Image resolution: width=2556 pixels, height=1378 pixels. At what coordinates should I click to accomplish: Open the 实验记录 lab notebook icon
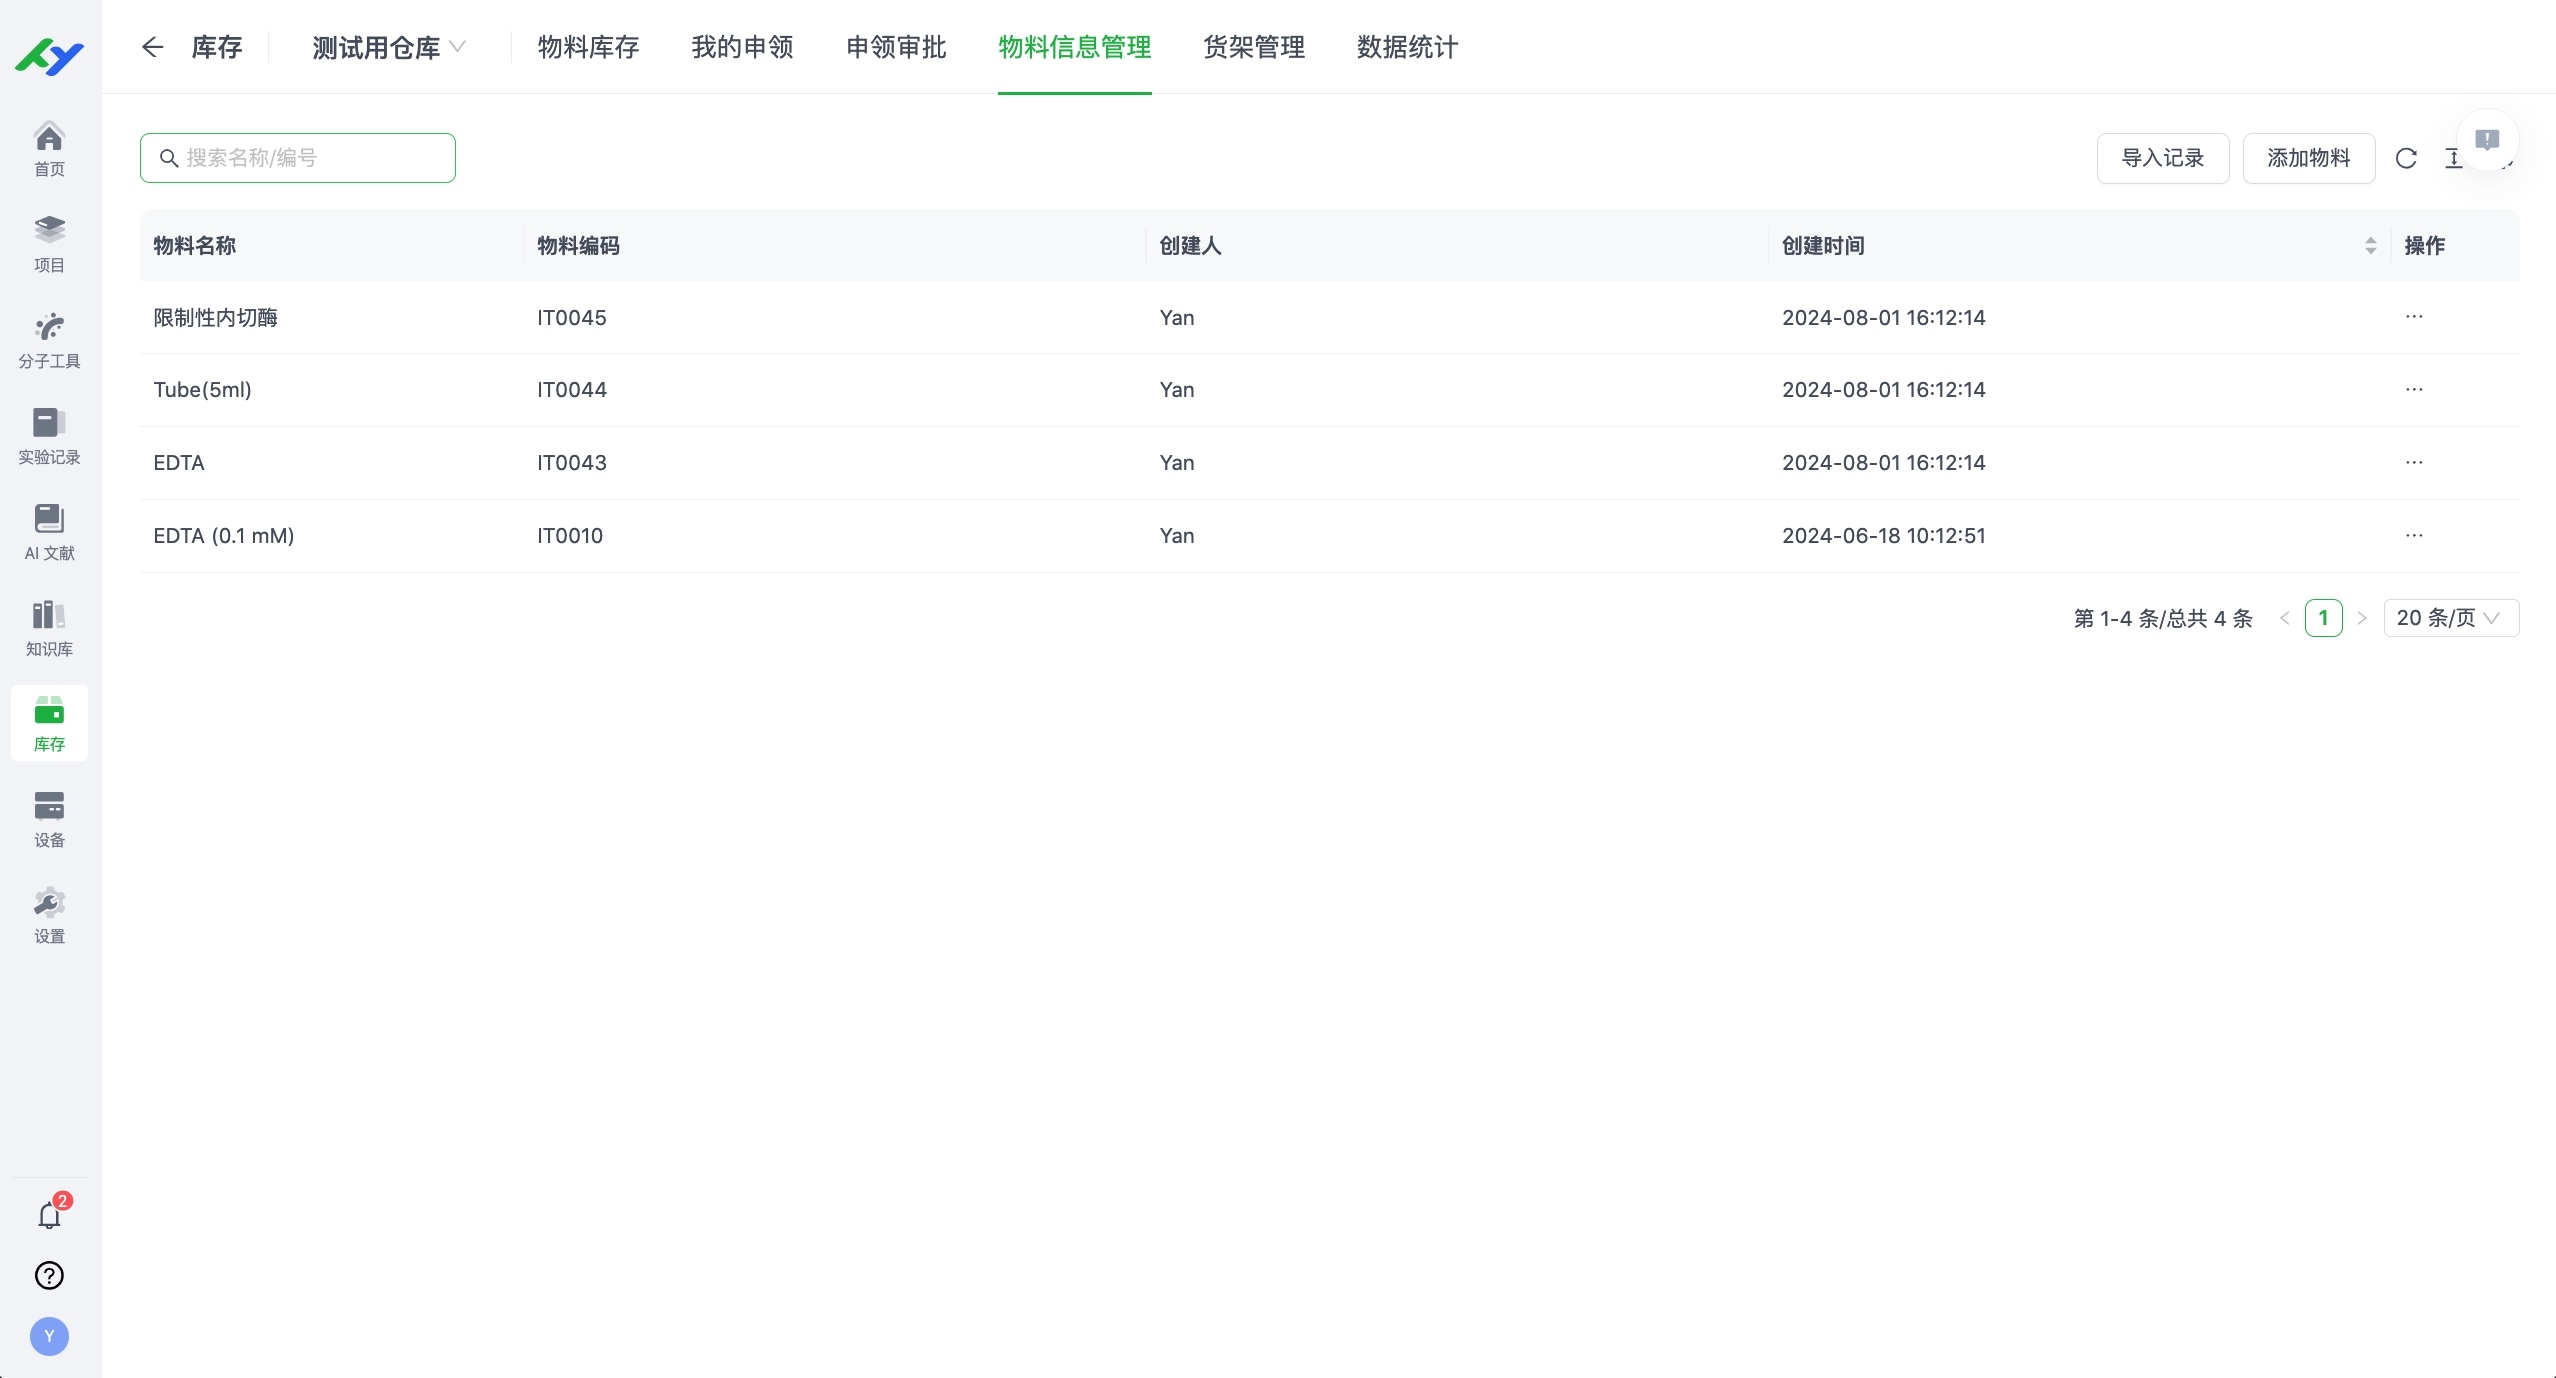tap(49, 433)
